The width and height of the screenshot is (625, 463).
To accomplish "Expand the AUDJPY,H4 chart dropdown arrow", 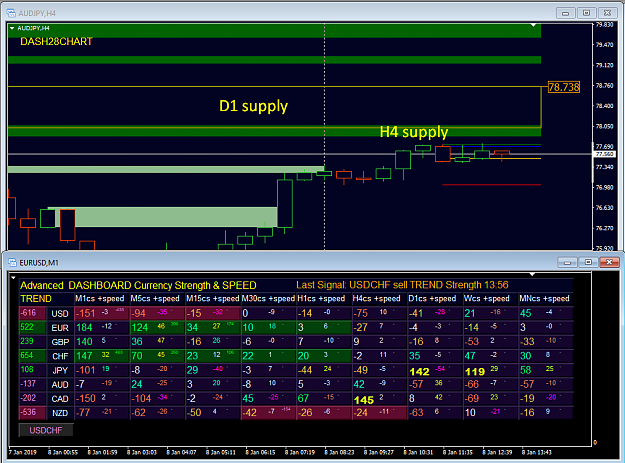I will click(x=12, y=28).
